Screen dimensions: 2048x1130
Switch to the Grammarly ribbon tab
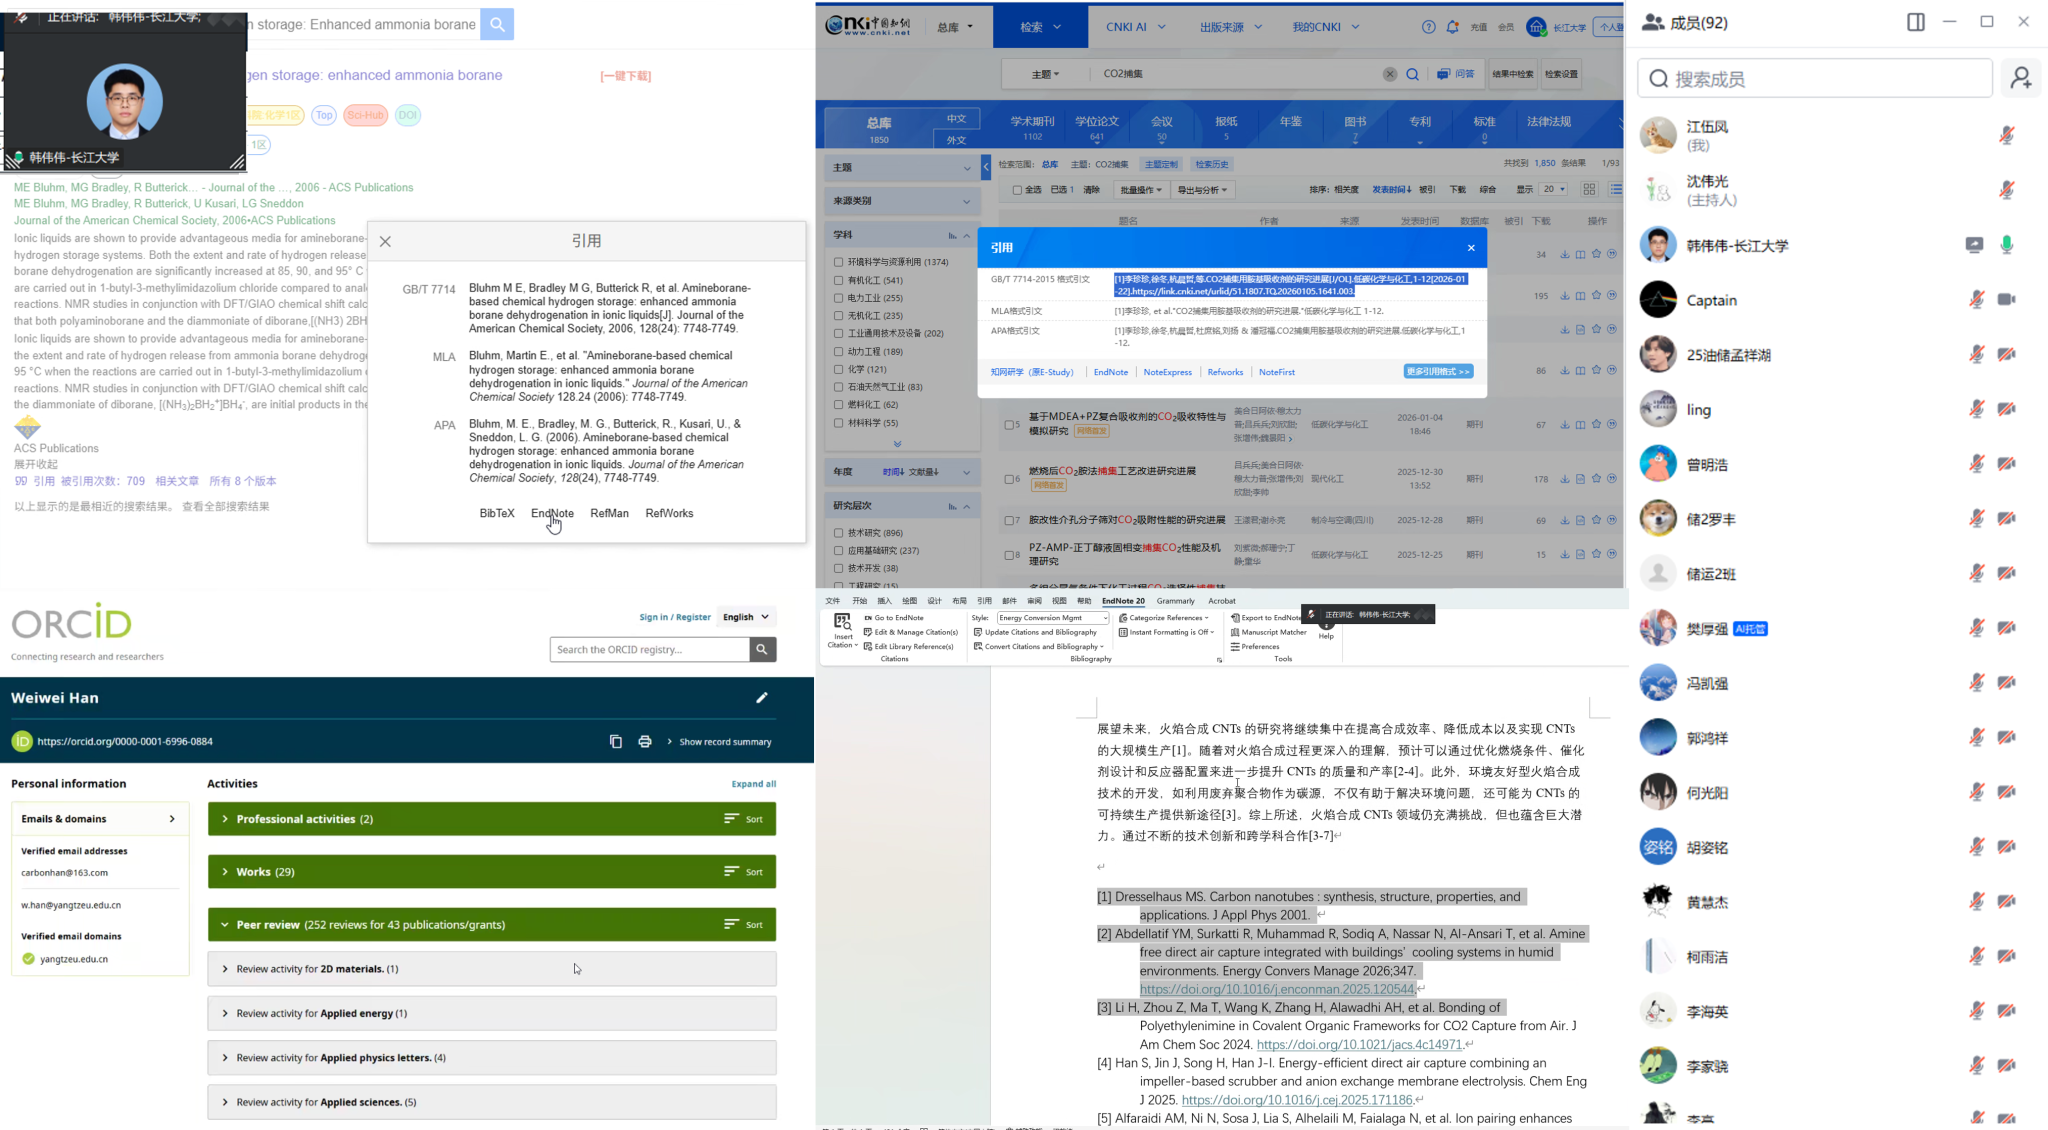(1175, 601)
